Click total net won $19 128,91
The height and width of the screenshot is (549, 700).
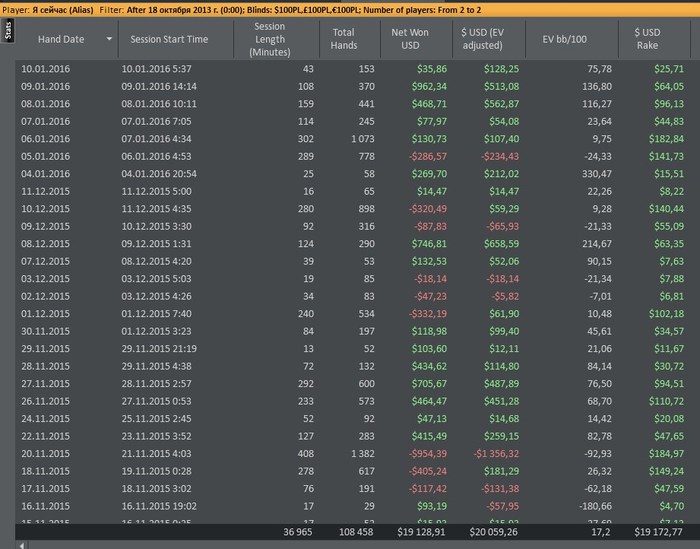click(x=421, y=532)
